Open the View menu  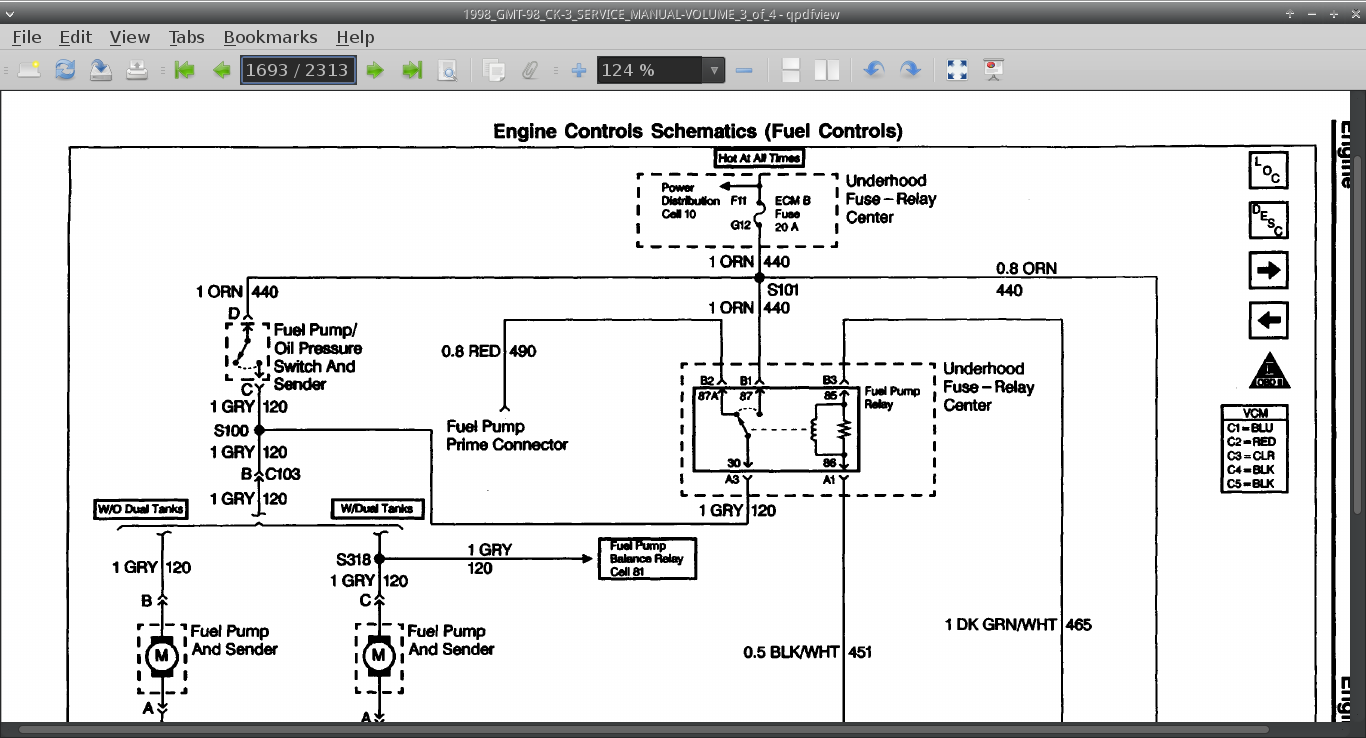click(130, 37)
